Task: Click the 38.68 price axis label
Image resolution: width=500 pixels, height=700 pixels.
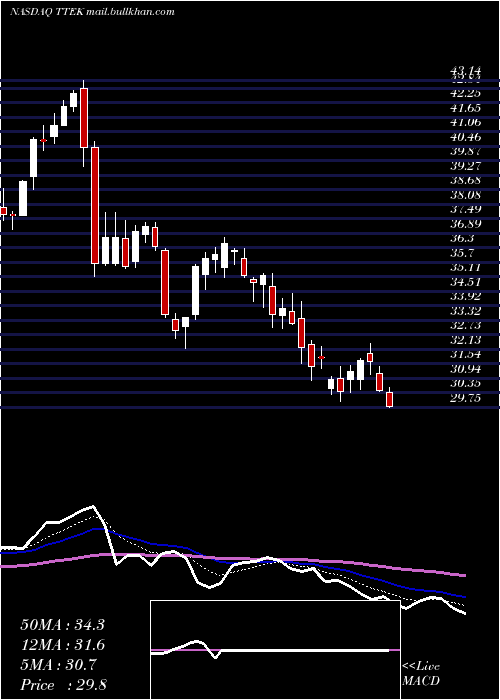Action: click(464, 180)
